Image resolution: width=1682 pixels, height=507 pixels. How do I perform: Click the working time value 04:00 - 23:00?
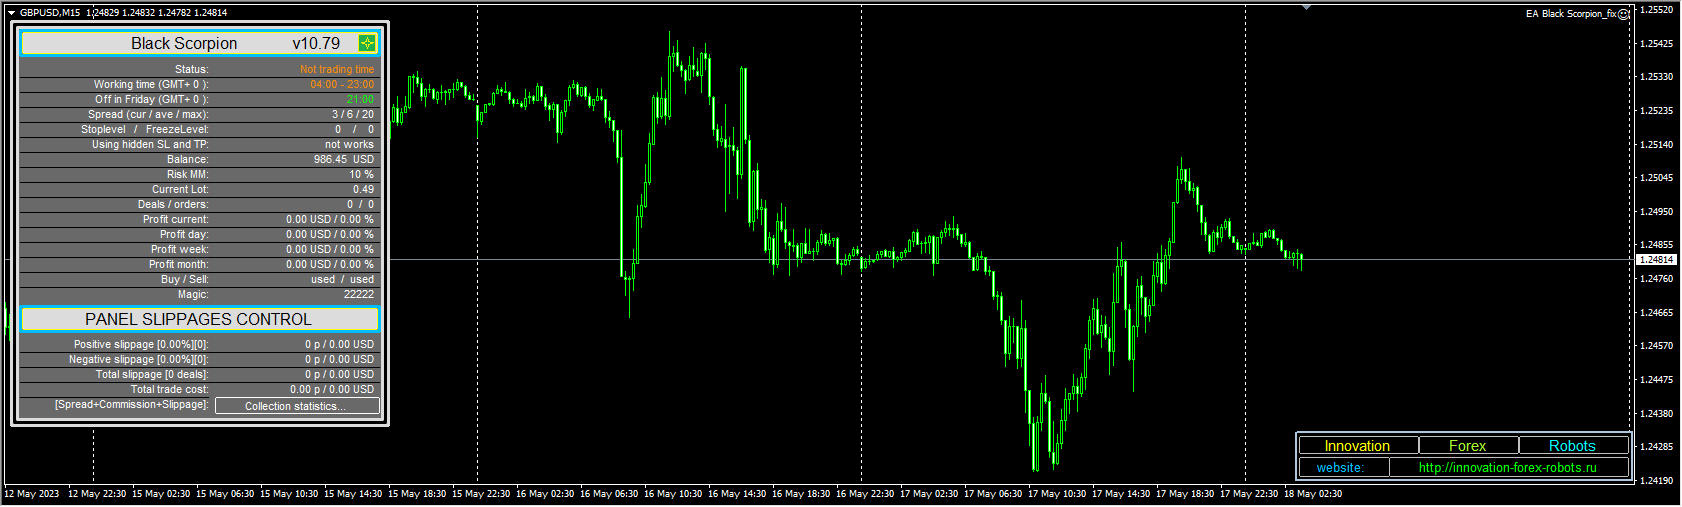point(342,84)
